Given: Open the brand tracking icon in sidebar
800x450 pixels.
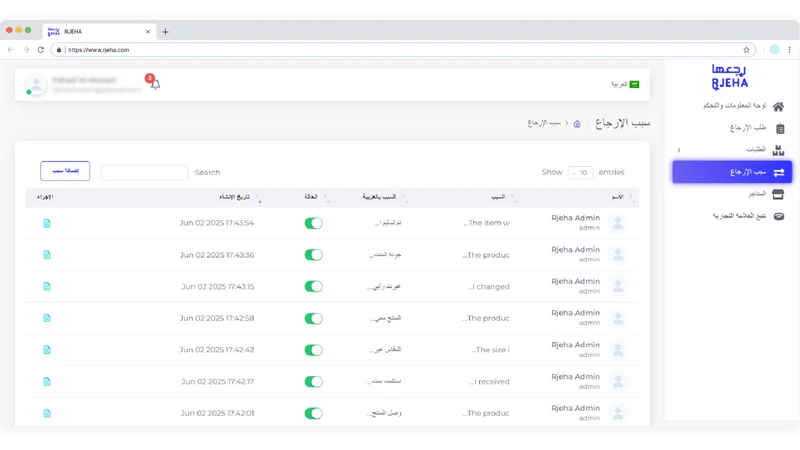Looking at the screenshot, I should pos(779,216).
